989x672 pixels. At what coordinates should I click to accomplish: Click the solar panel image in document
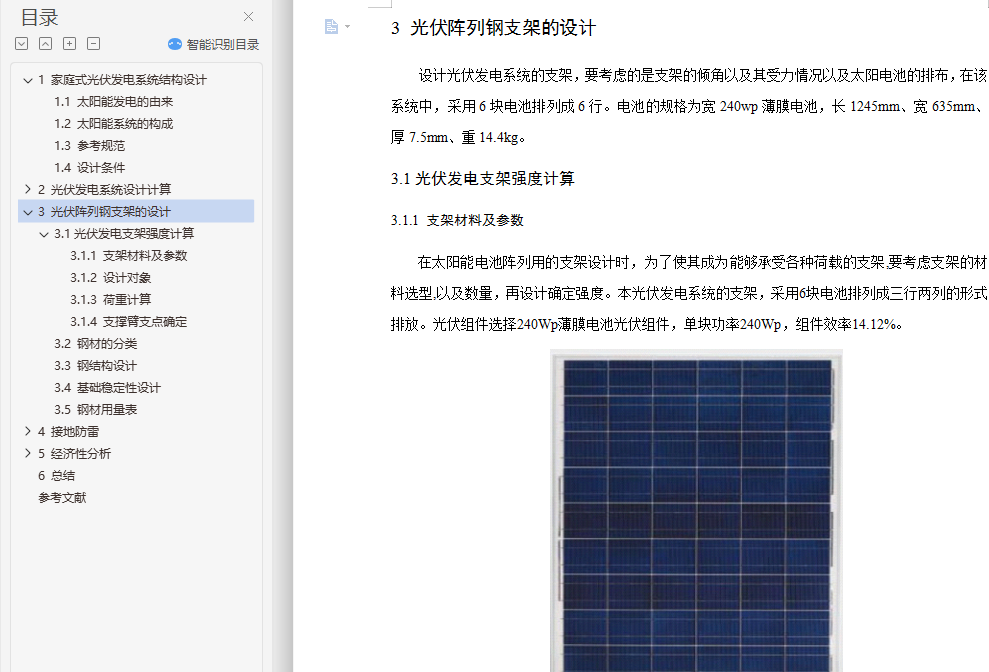(696, 511)
